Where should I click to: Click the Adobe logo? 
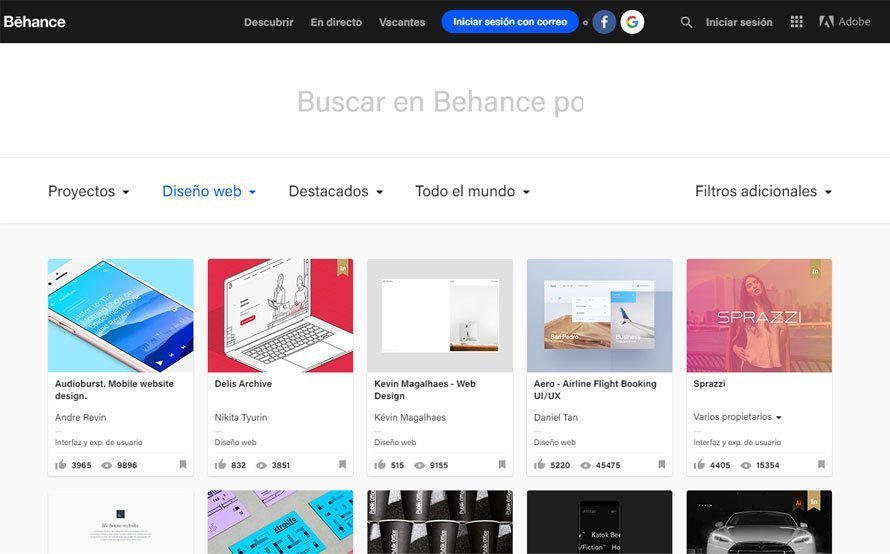[845, 22]
